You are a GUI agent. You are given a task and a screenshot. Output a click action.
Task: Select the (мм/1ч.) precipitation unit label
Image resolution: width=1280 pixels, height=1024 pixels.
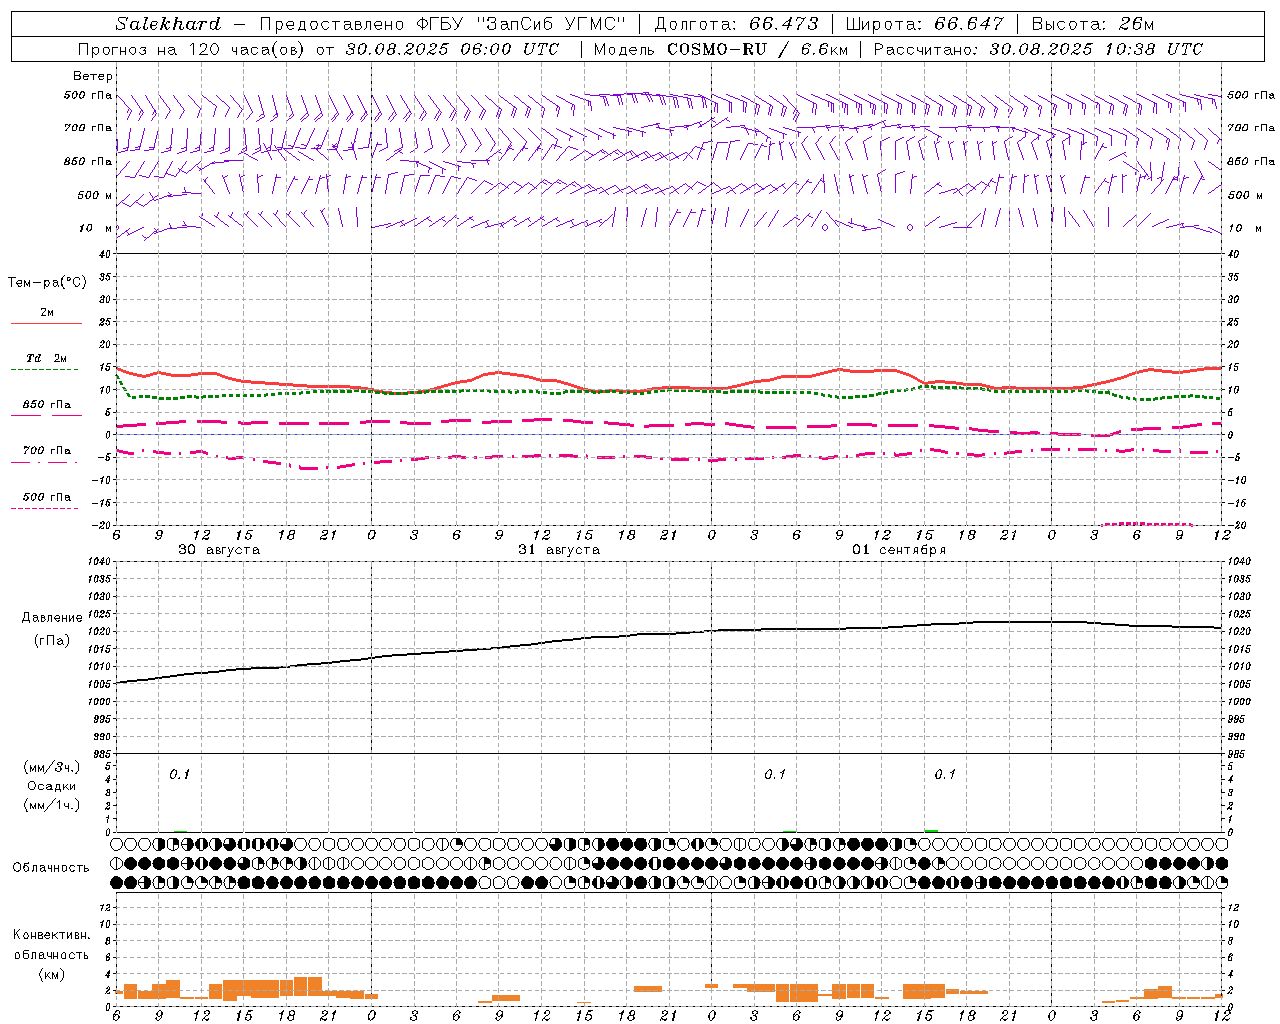tap(52, 805)
